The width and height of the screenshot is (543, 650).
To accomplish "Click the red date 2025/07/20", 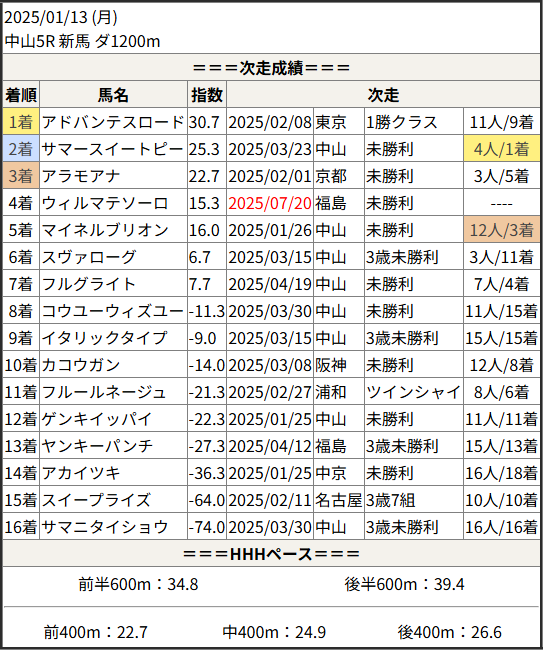I will click(x=270, y=203).
